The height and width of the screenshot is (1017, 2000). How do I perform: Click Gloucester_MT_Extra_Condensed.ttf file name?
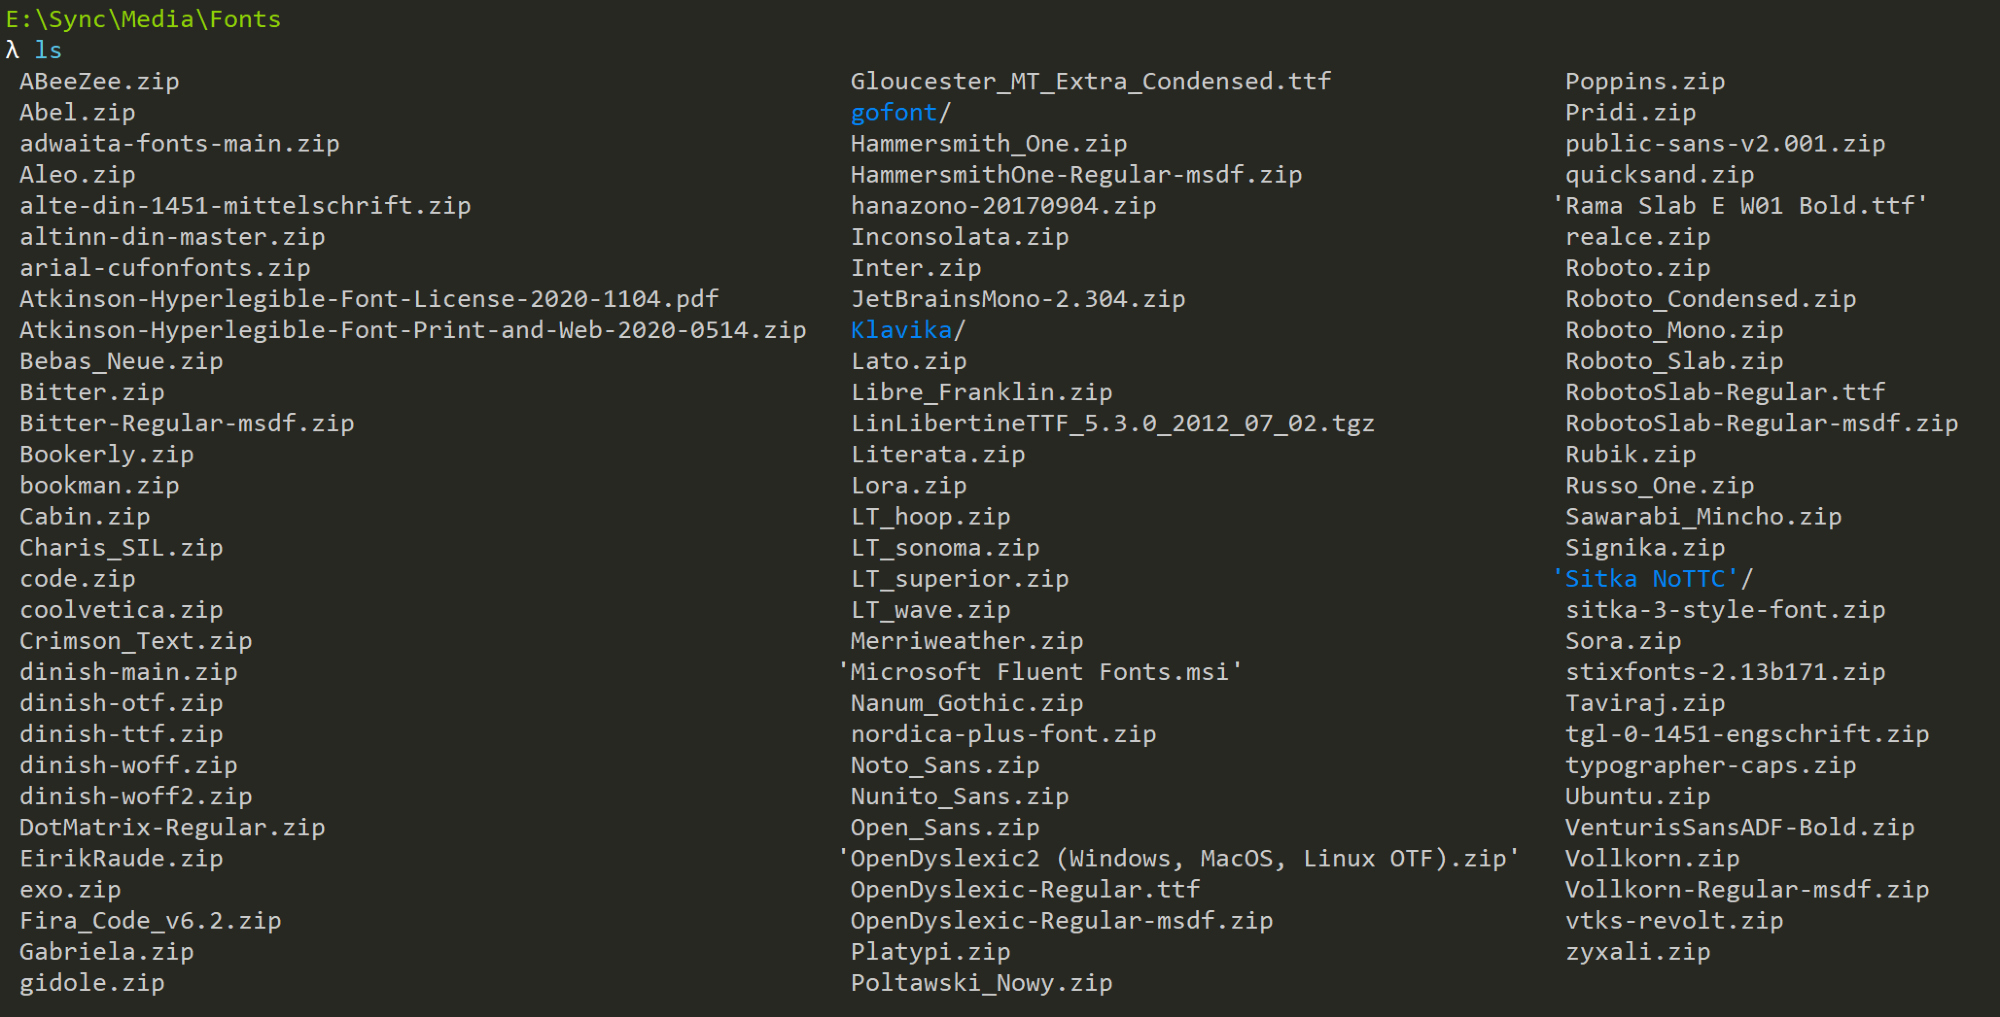1090,82
